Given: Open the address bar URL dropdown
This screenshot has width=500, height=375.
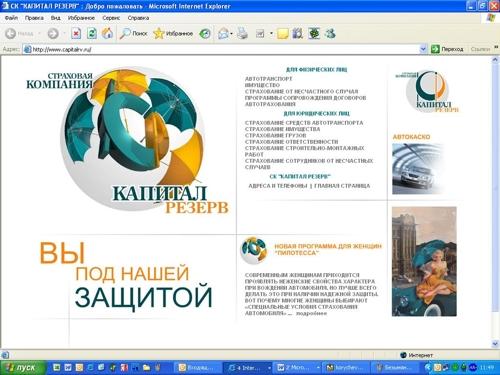Looking at the screenshot, I should 423,49.
